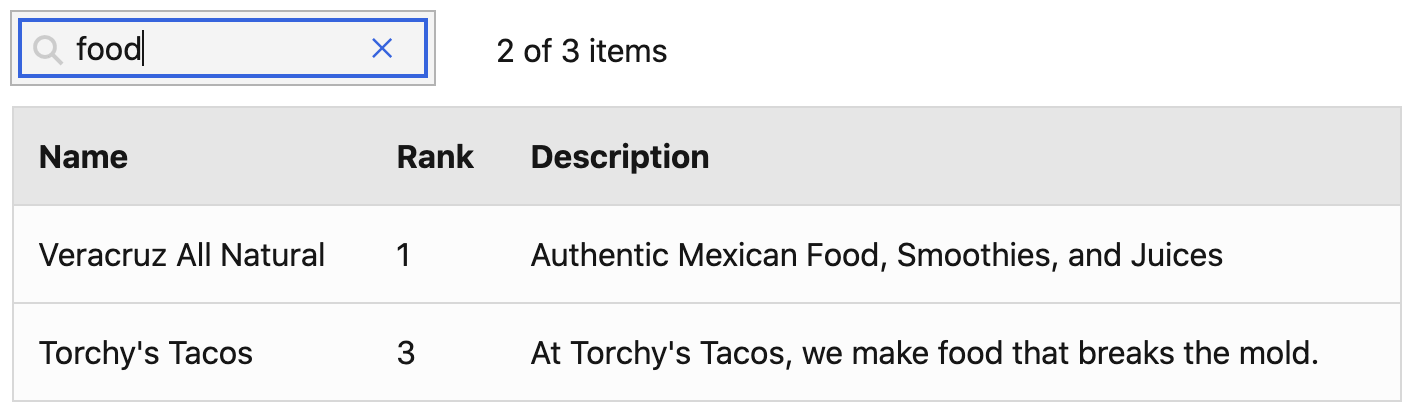Click rank 1 cell for Veracruz
Image resolution: width=1414 pixels, height=414 pixels.
[x=404, y=255]
